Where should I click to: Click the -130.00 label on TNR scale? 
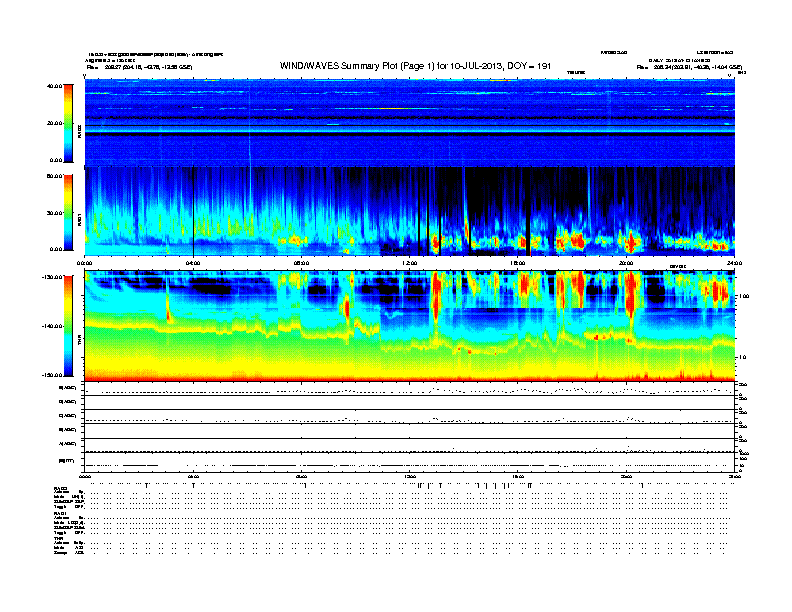pos(53,277)
